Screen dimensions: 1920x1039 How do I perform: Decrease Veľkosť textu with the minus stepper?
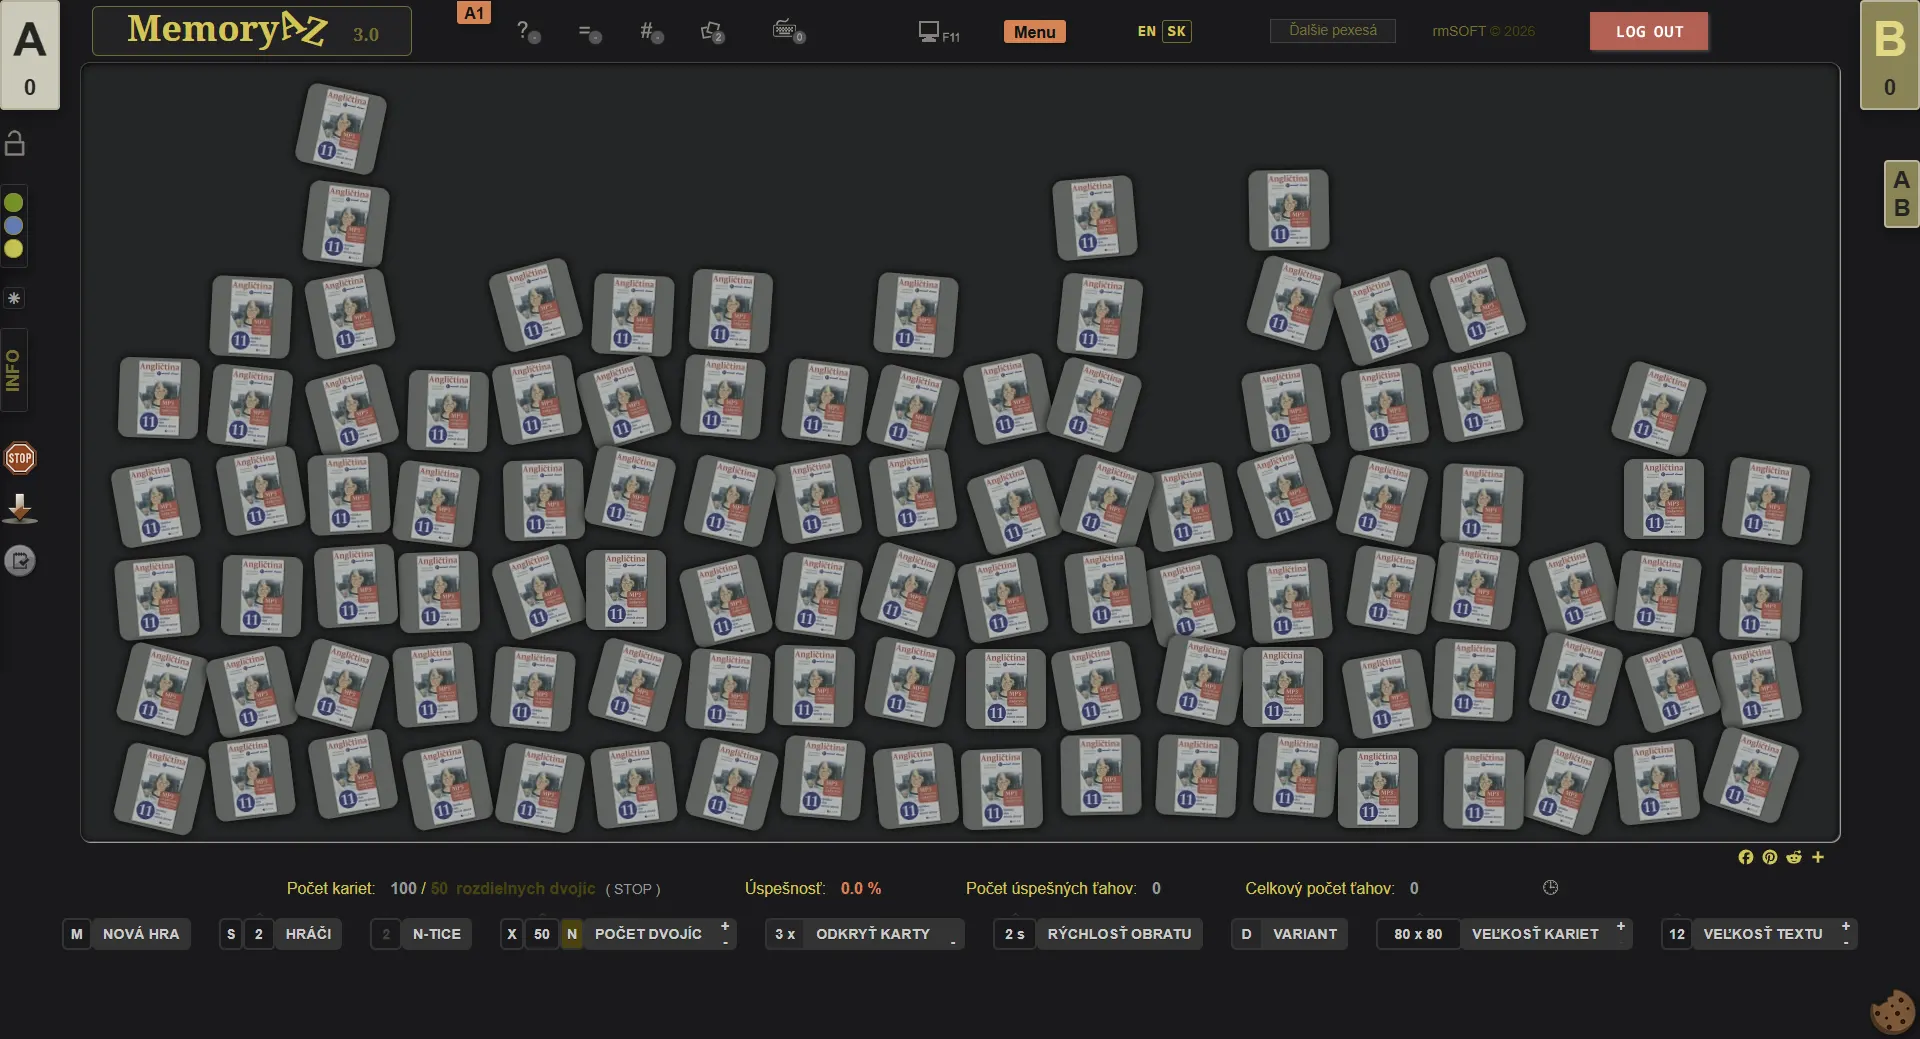click(x=1845, y=942)
